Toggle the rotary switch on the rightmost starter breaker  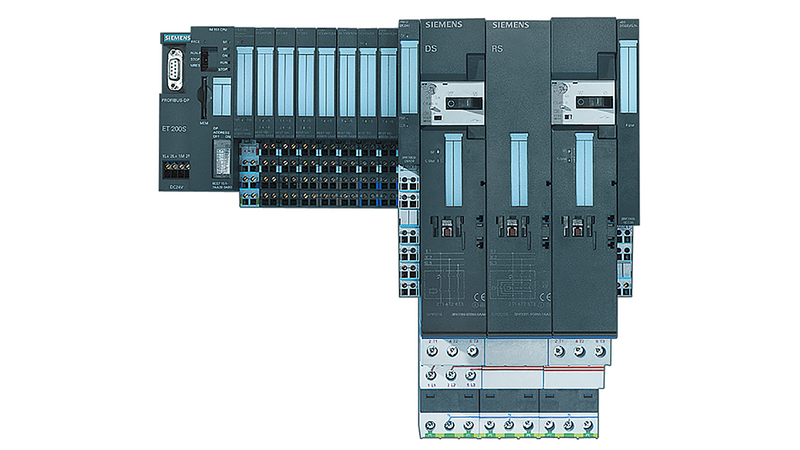coord(594,103)
